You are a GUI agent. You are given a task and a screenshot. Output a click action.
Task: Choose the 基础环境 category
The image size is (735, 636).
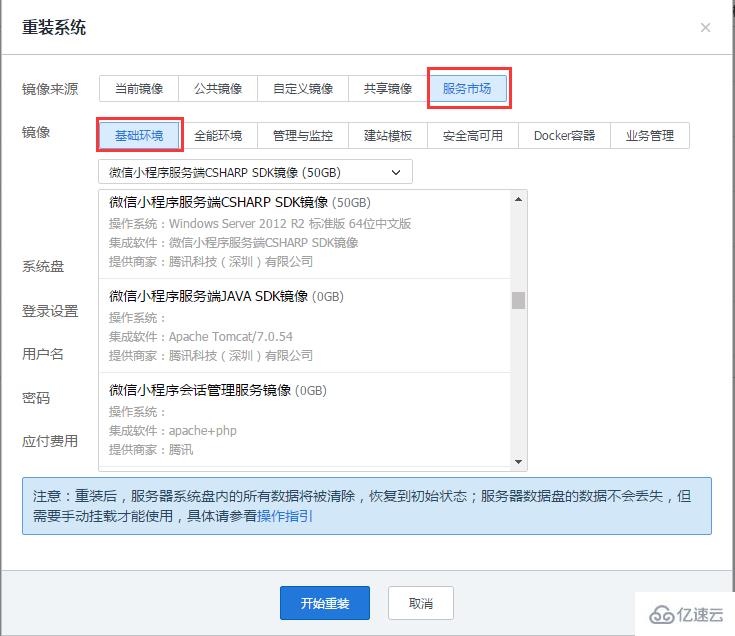click(x=139, y=135)
